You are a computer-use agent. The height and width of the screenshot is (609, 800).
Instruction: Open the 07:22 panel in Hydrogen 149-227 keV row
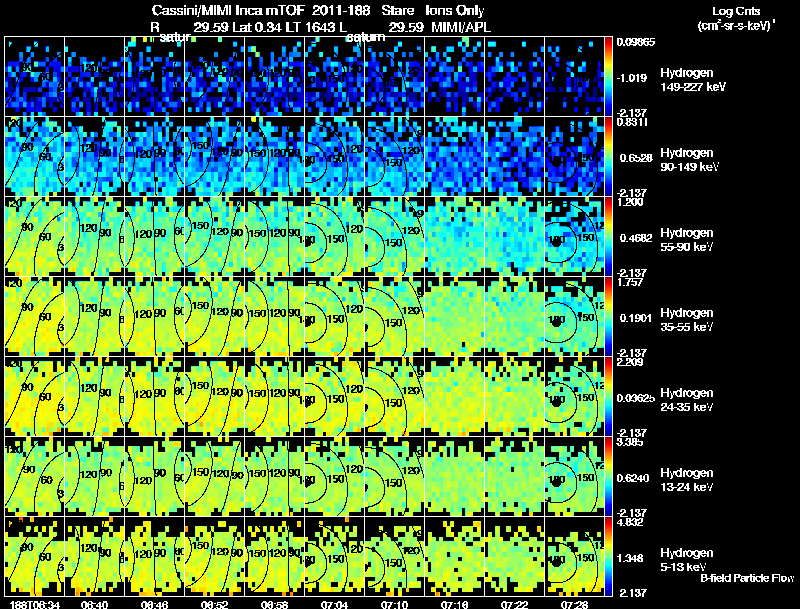point(514,76)
